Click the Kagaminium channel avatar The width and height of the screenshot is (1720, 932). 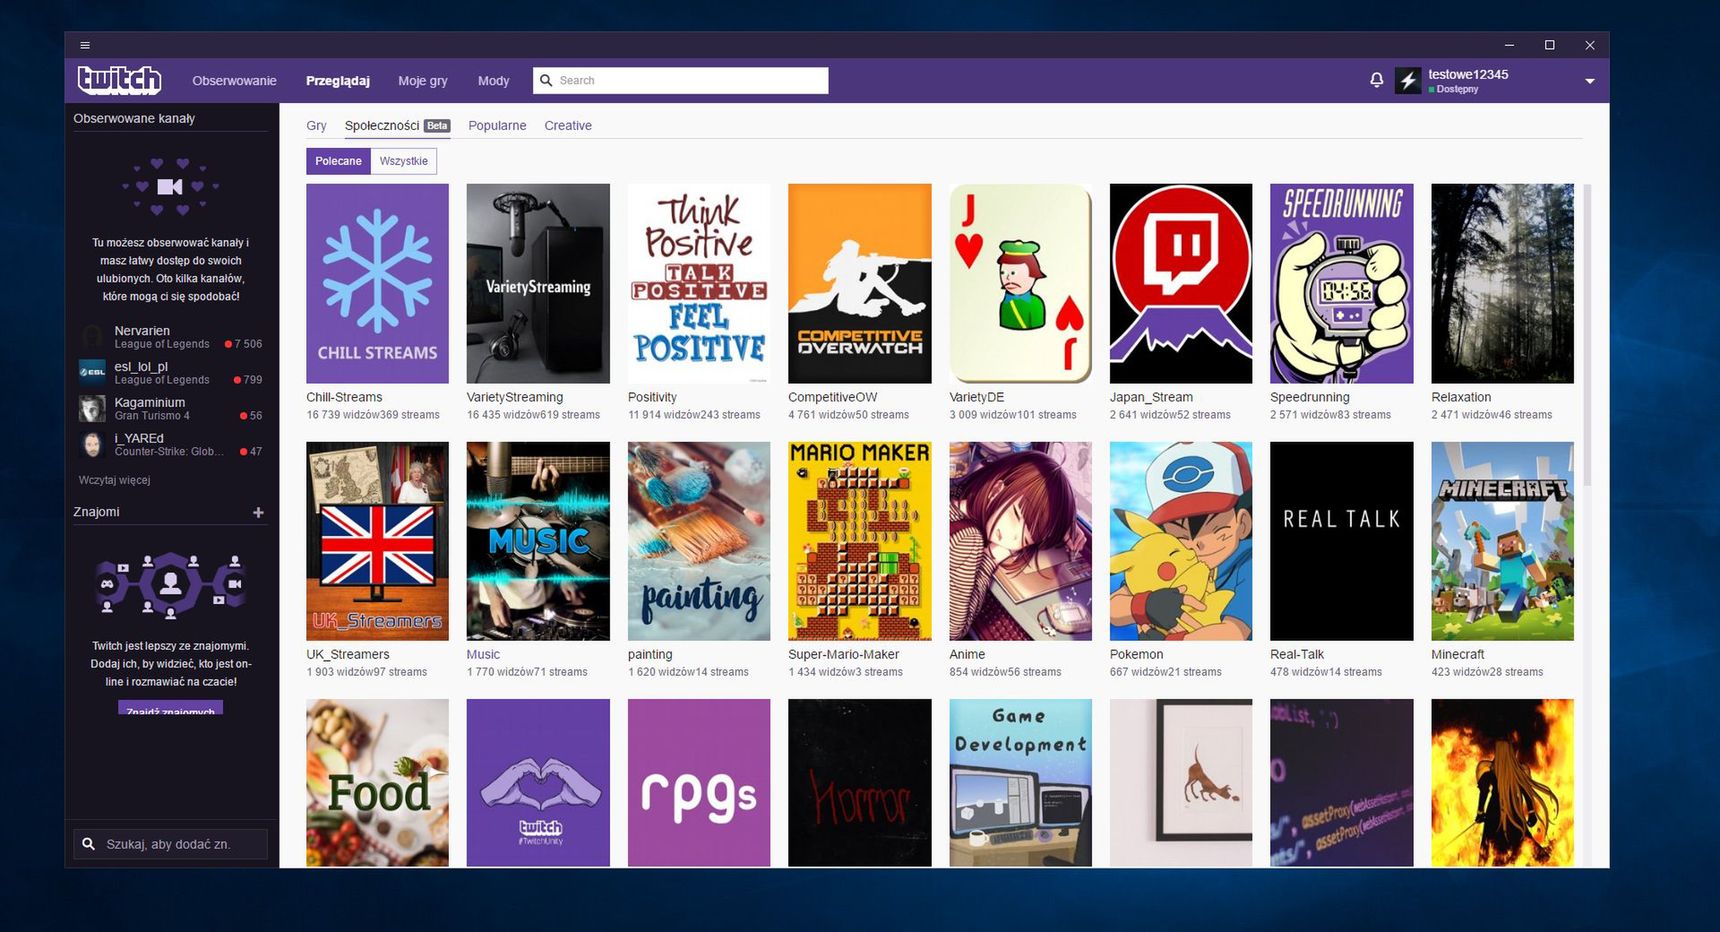92,408
